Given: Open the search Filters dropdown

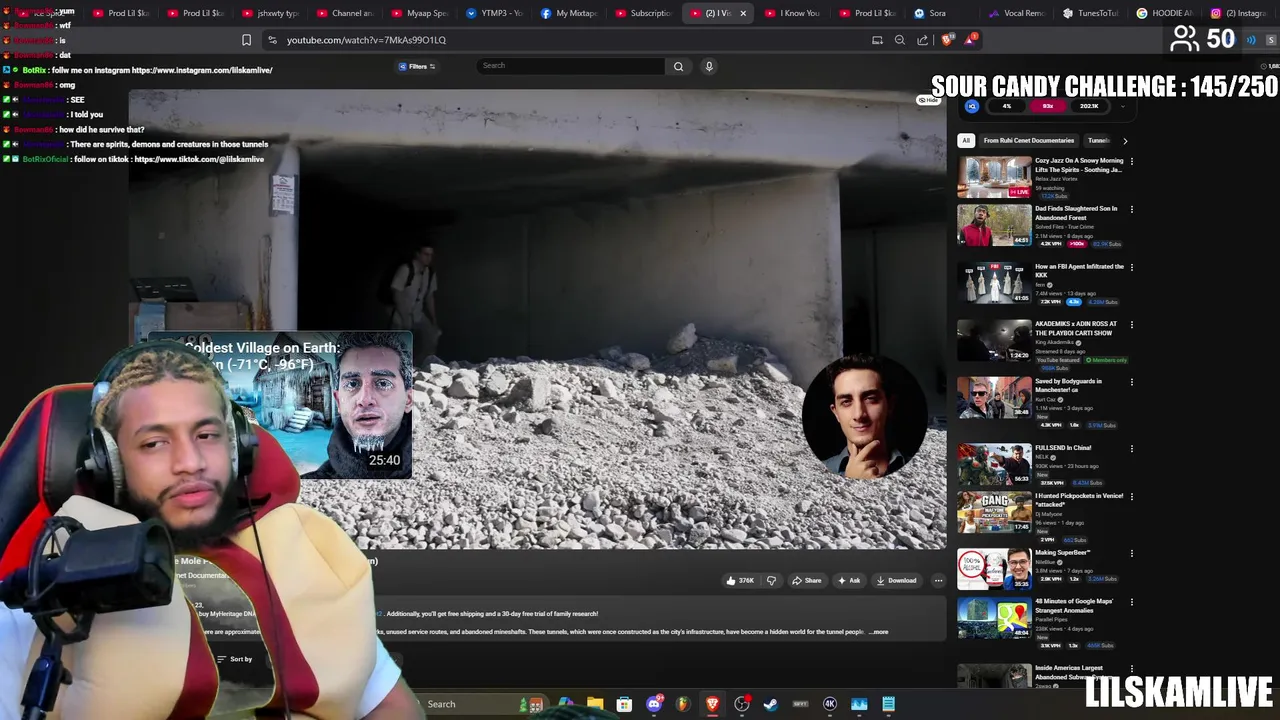Looking at the screenshot, I should (x=417, y=66).
